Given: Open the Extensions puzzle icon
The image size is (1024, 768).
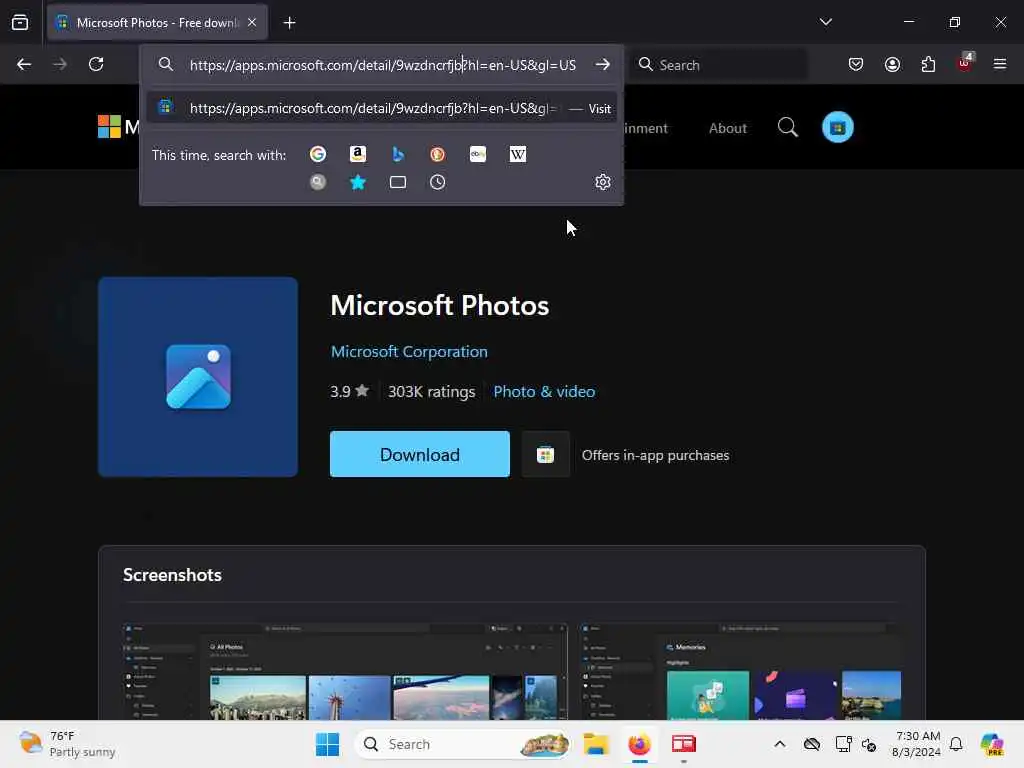Looking at the screenshot, I should tap(928, 64).
